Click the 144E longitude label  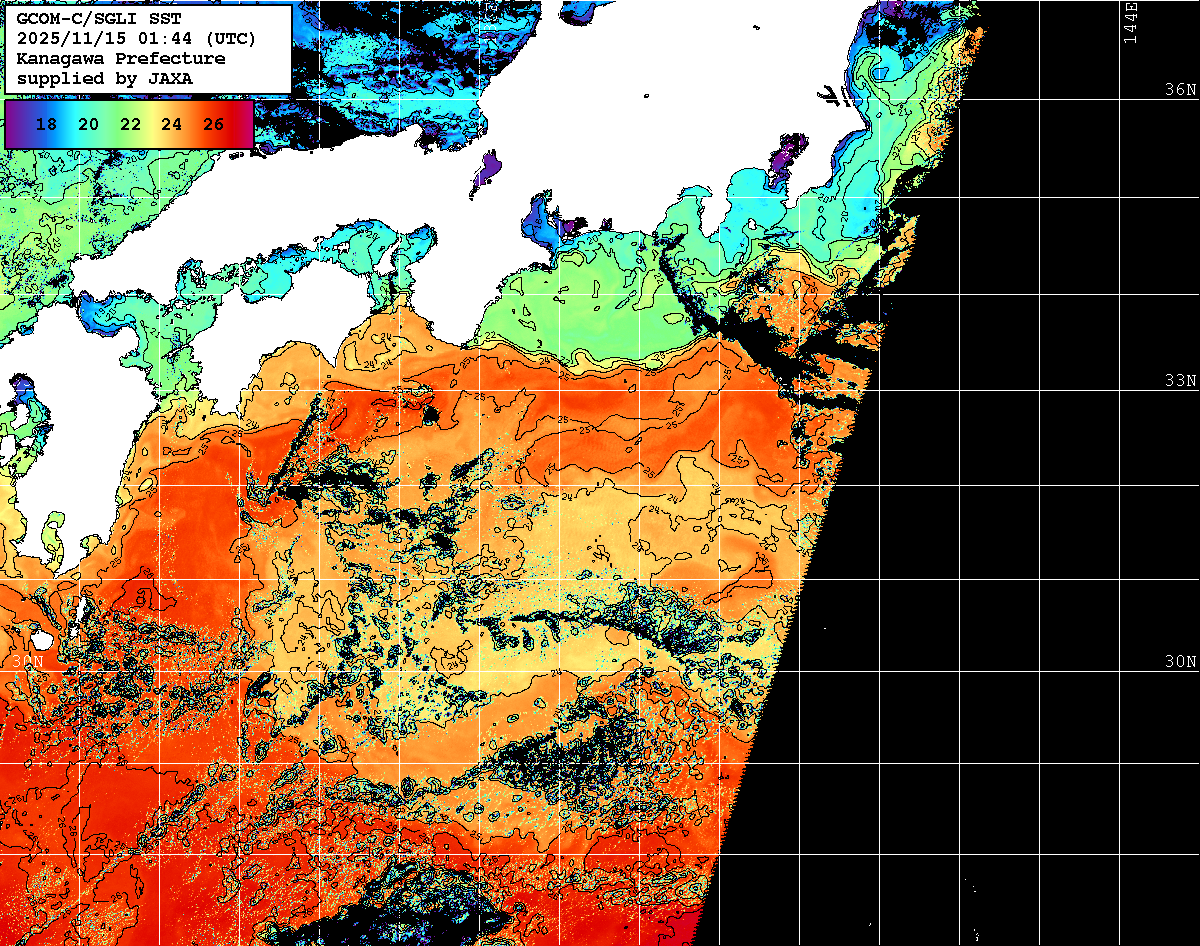[1130, 22]
